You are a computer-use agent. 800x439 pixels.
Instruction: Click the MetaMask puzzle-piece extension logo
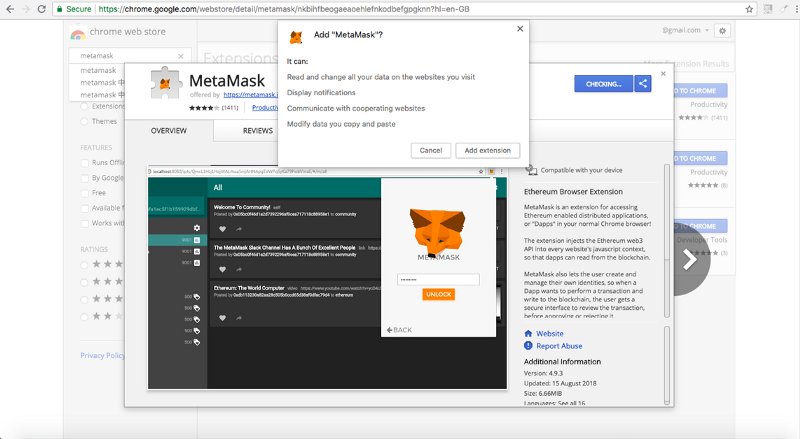tap(165, 83)
